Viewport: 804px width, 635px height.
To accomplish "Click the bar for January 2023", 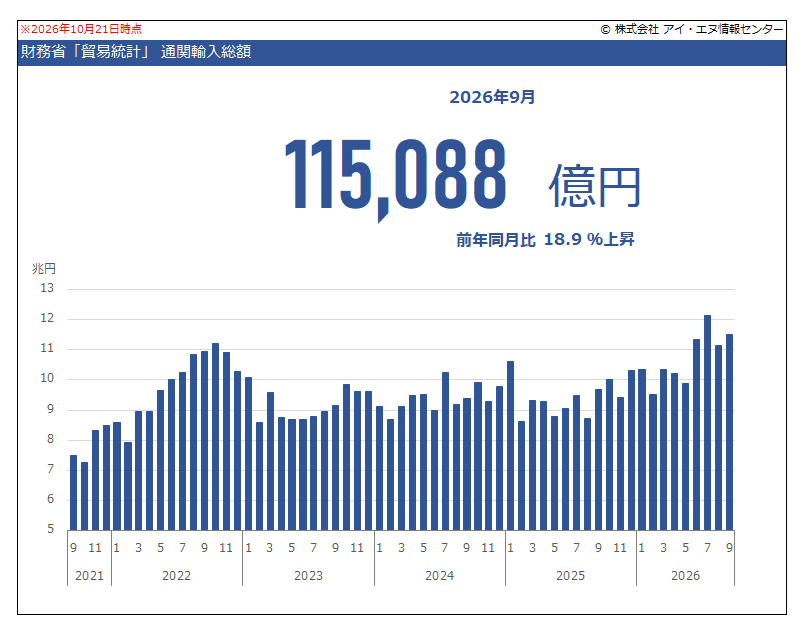I will click(x=249, y=454).
